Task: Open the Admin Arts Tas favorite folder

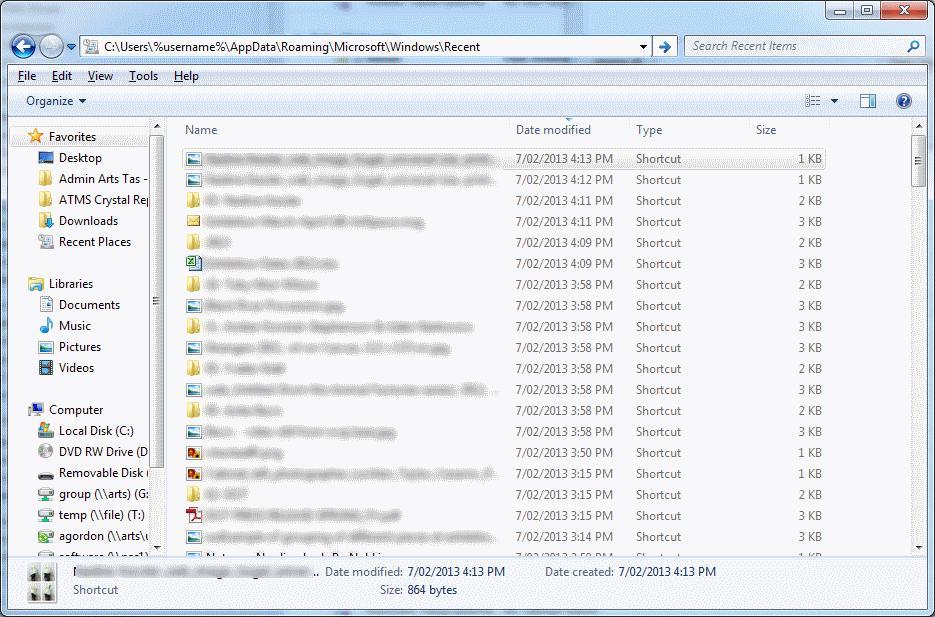Action: pyautogui.click(x=103, y=179)
